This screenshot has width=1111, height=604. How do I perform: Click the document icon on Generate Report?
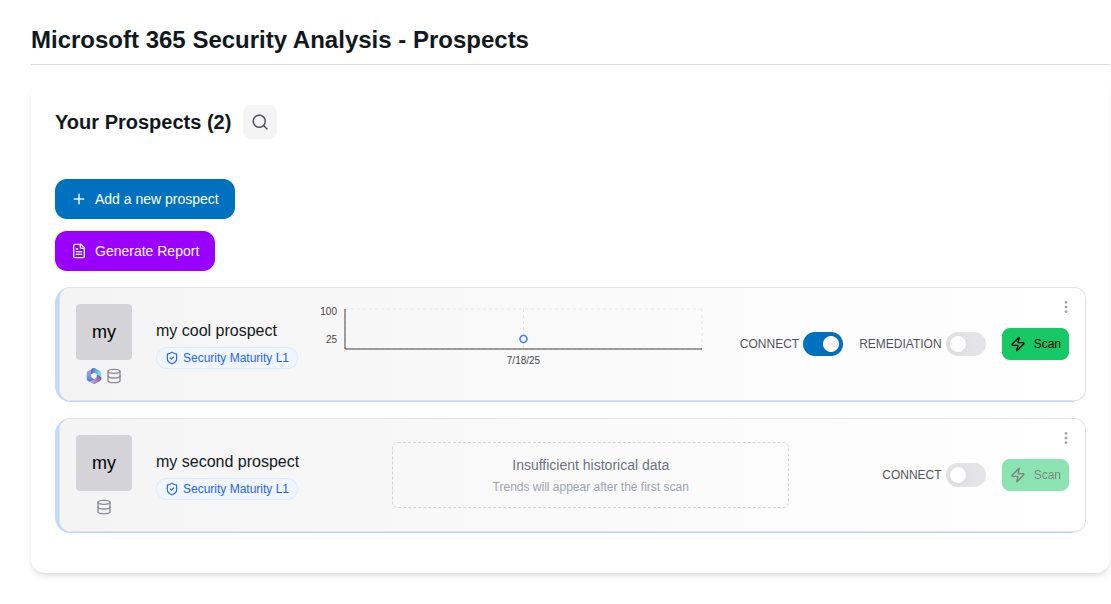tap(79, 250)
